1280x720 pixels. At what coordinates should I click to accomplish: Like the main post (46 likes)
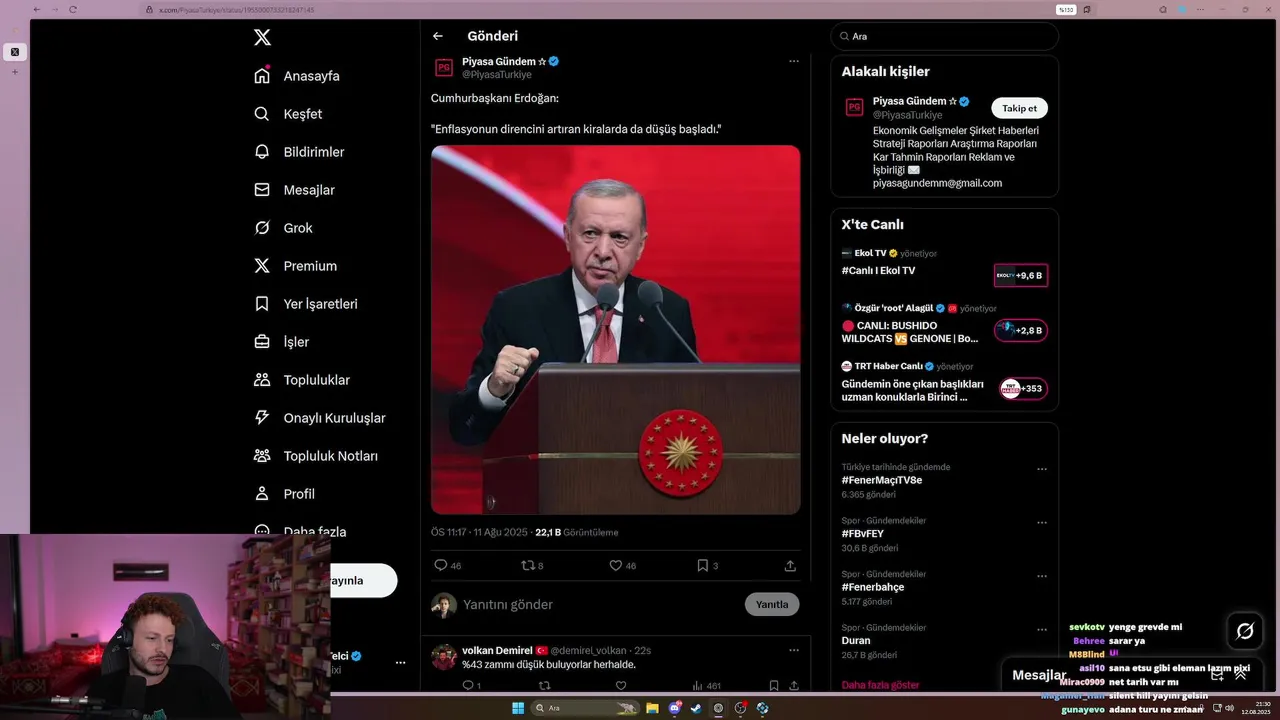coord(622,565)
